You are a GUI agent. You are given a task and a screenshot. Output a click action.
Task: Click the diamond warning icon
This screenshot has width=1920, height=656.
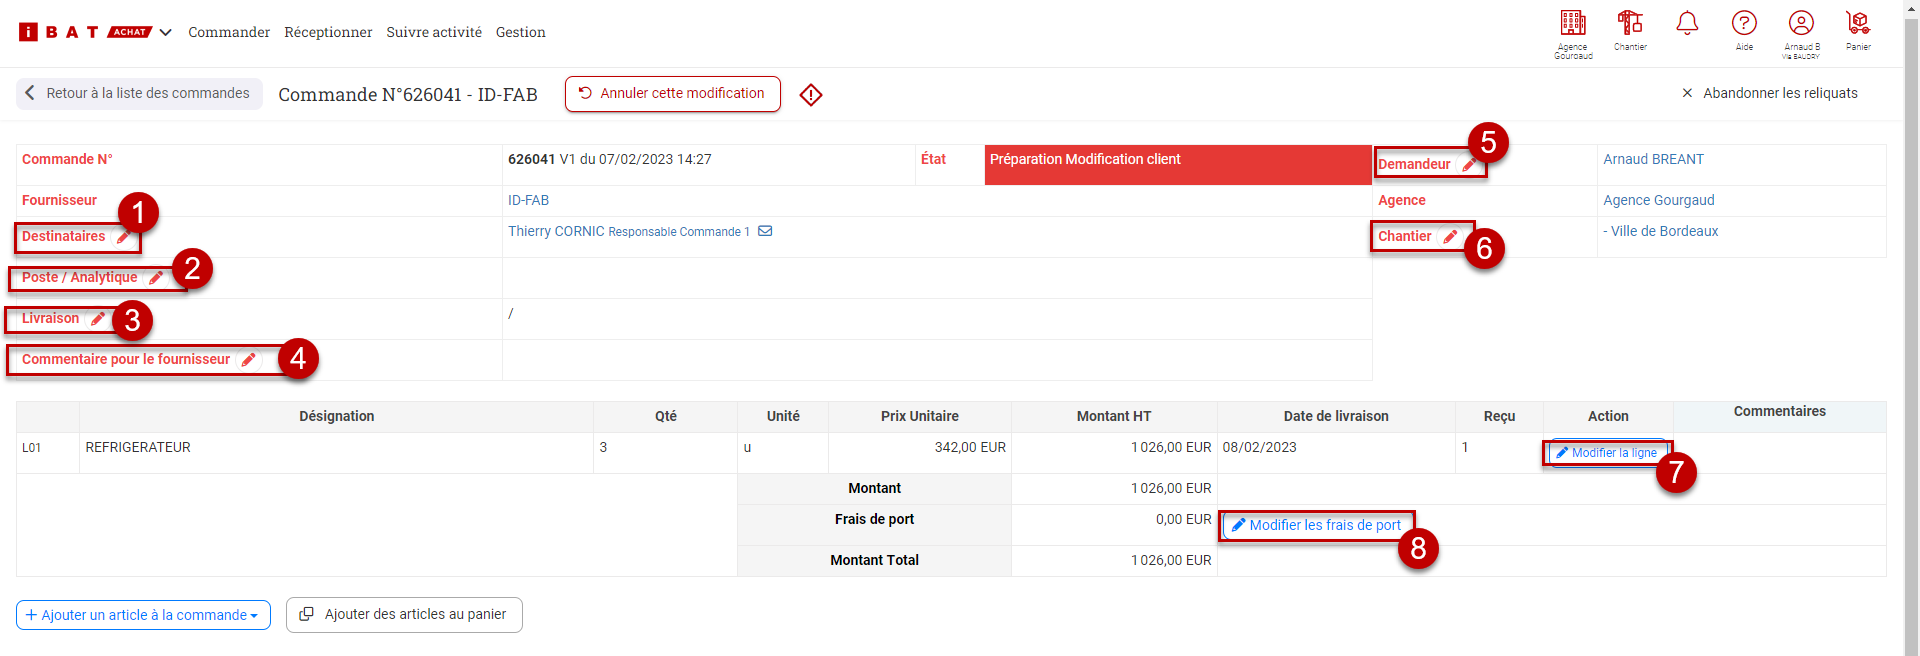tap(811, 95)
